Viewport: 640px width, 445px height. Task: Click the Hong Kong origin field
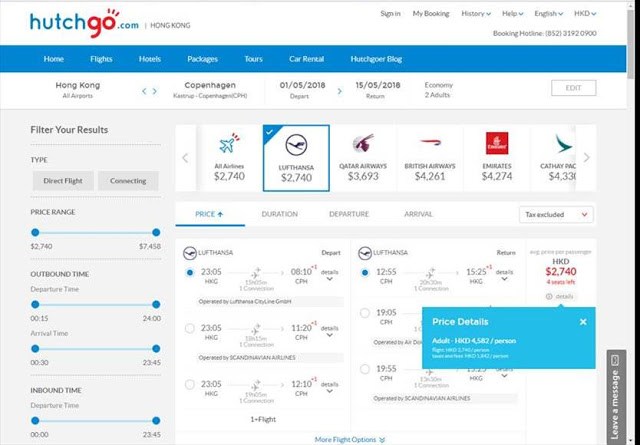pyautogui.click(x=78, y=90)
